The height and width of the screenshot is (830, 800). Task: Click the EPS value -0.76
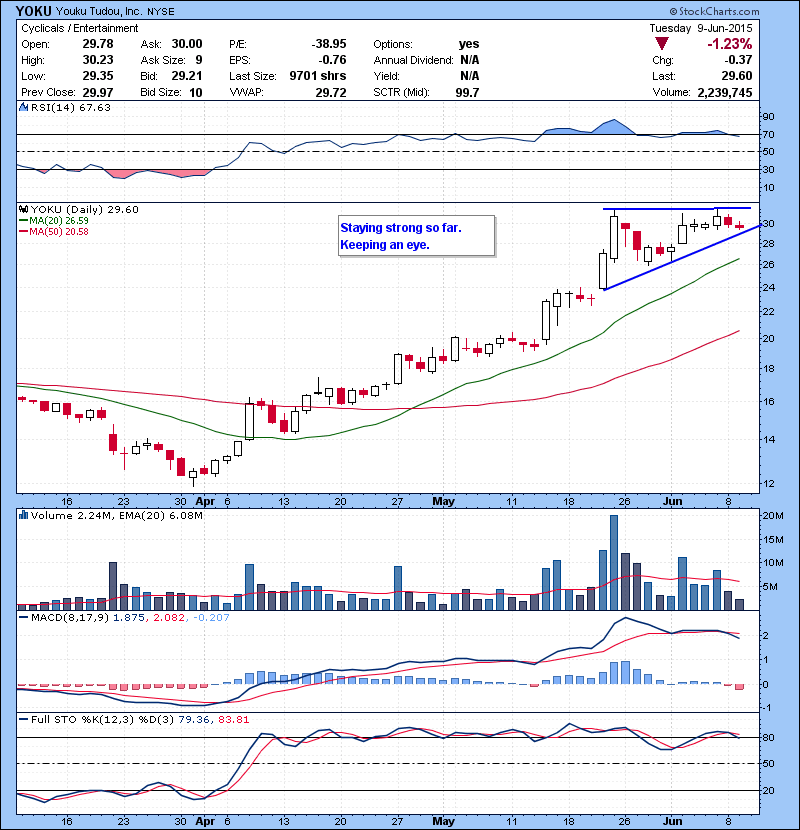(332, 60)
